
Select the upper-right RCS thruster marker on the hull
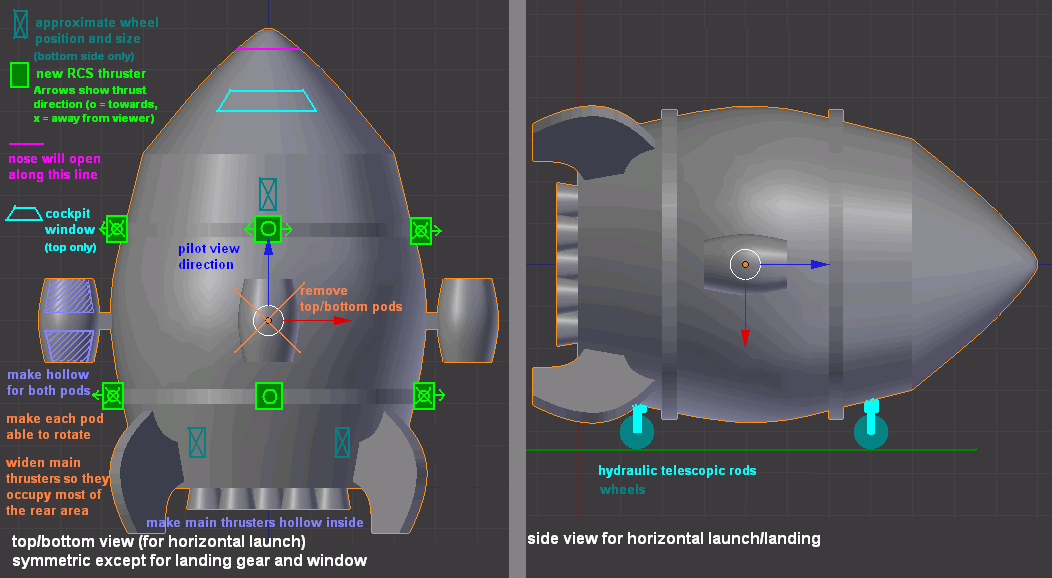(421, 231)
